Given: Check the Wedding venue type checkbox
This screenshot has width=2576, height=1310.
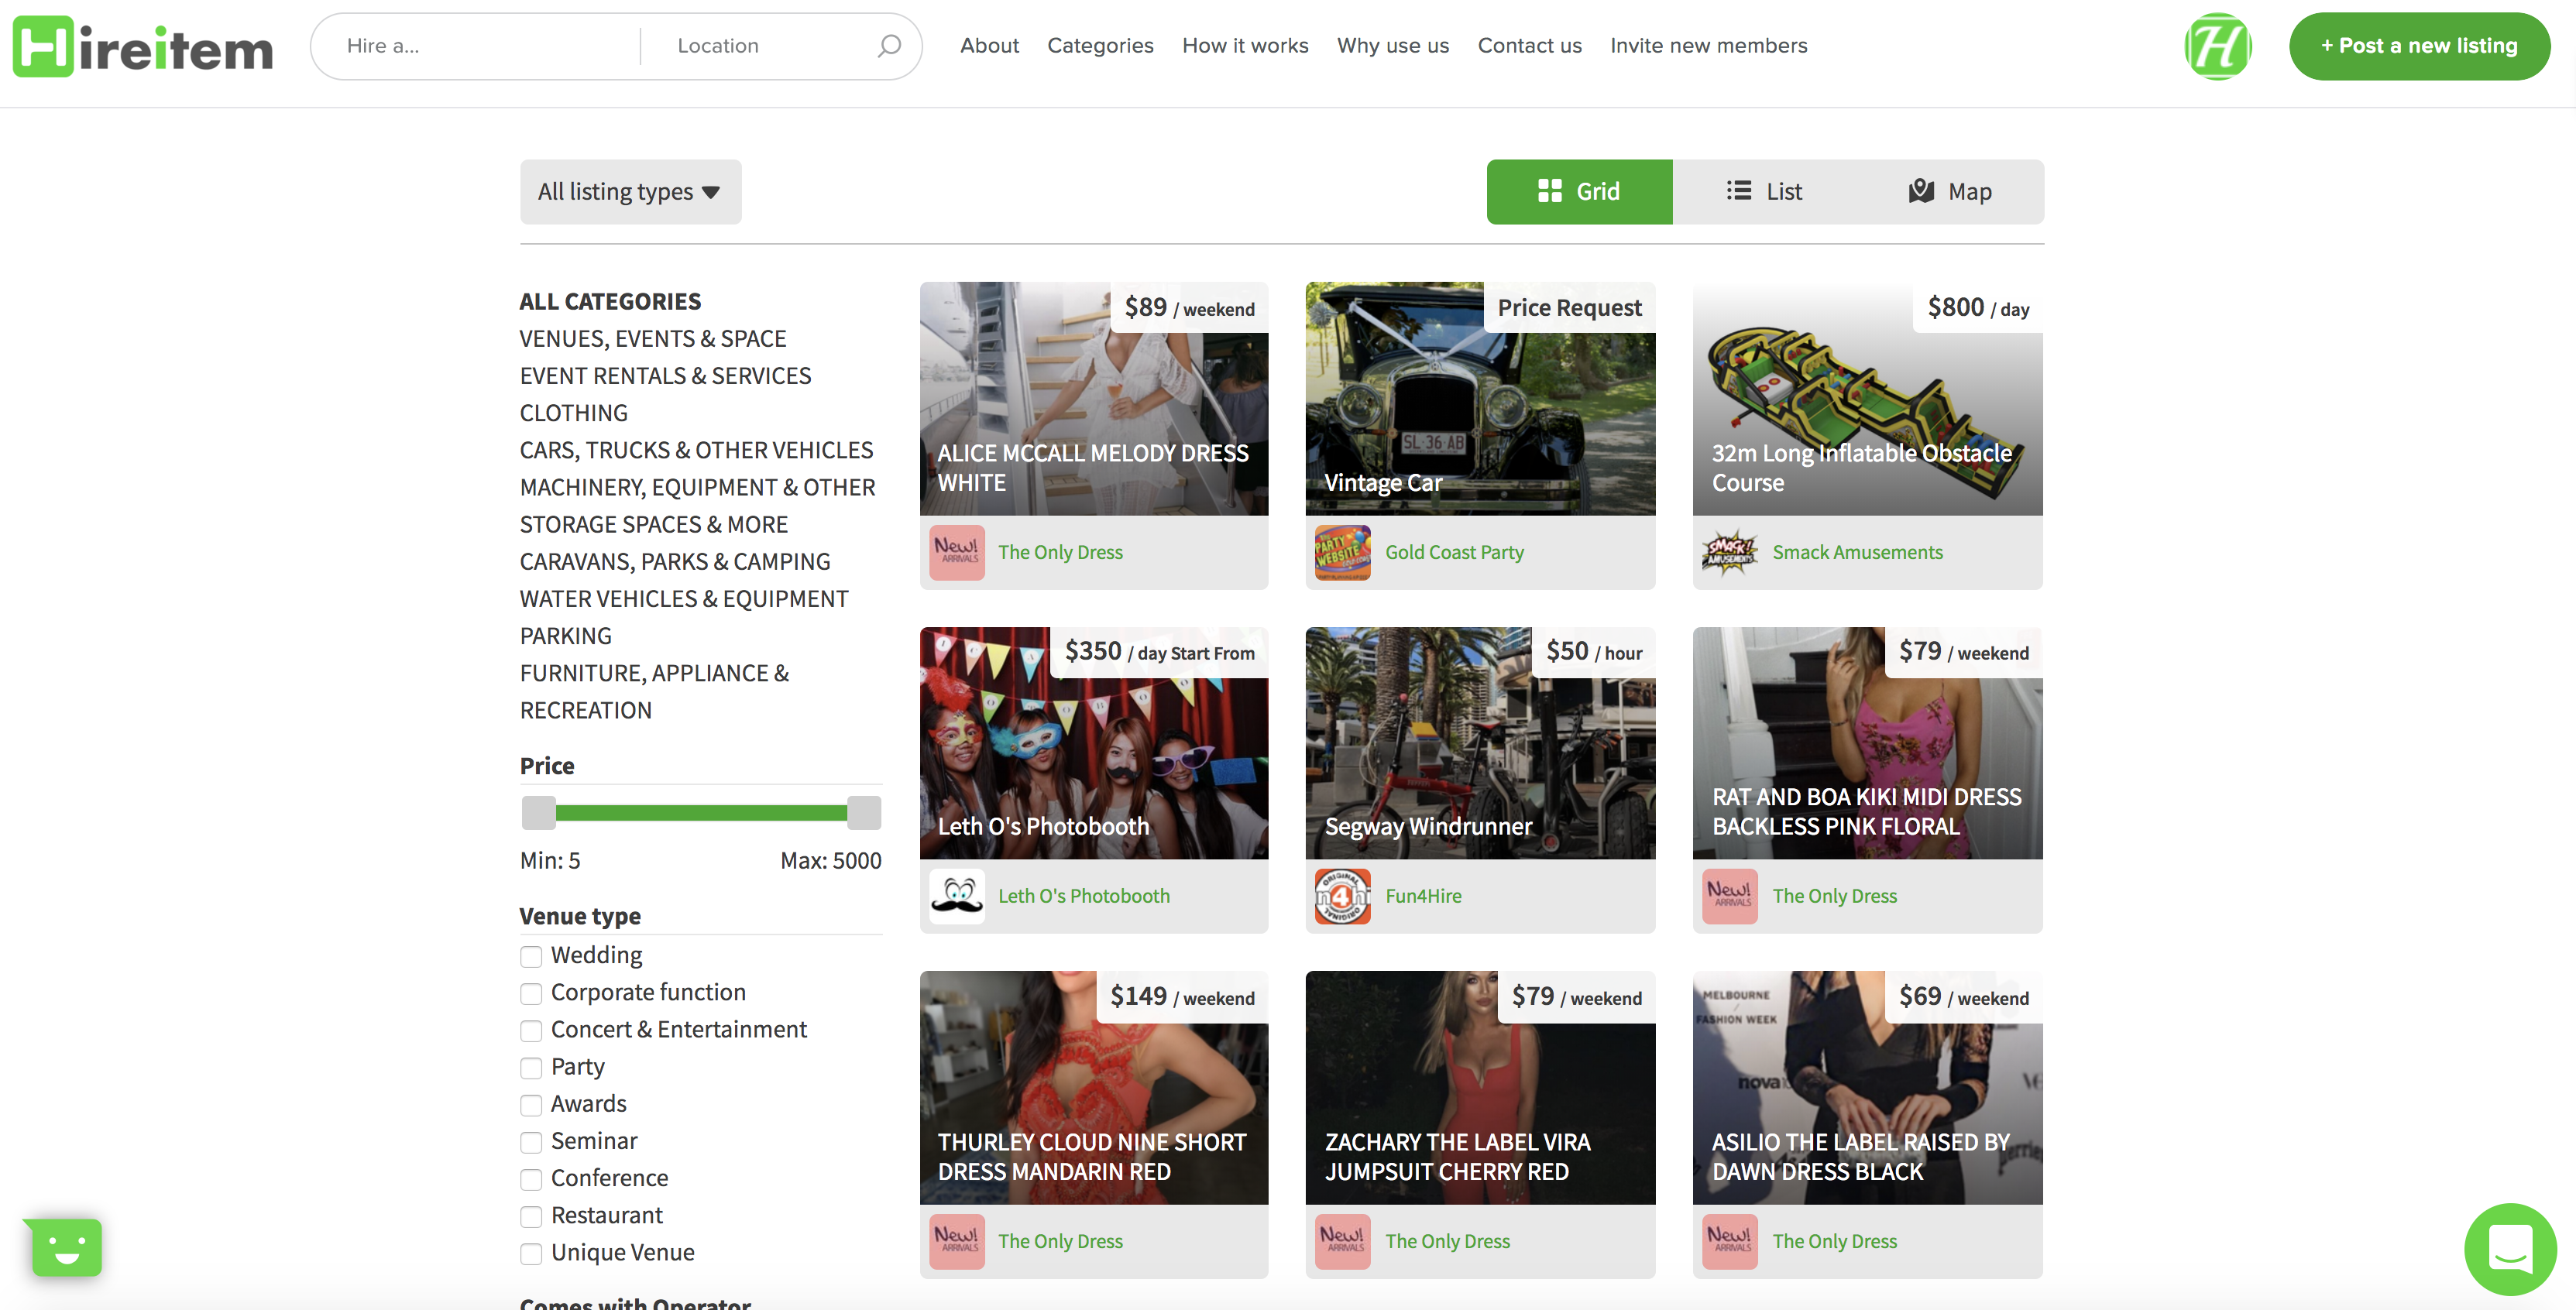Looking at the screenshot, I should point(531,956).
